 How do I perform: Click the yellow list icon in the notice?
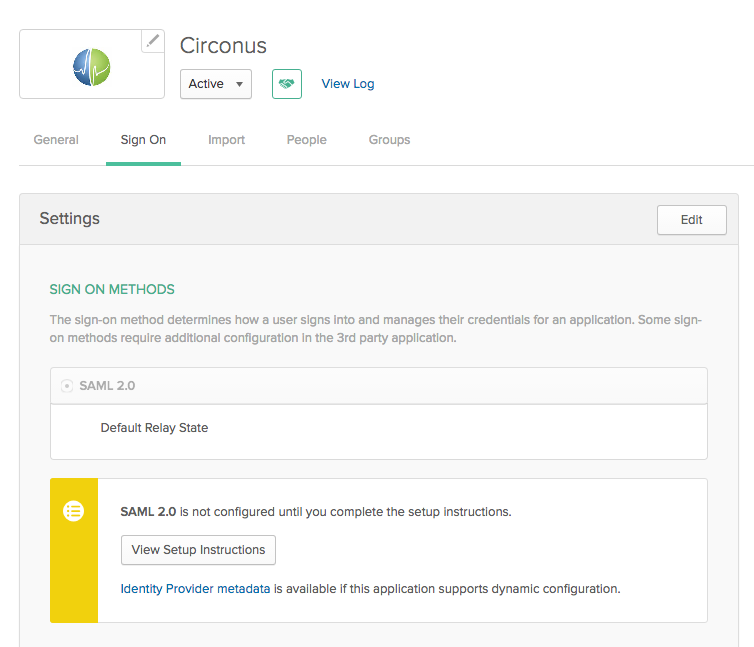[74, 511]
